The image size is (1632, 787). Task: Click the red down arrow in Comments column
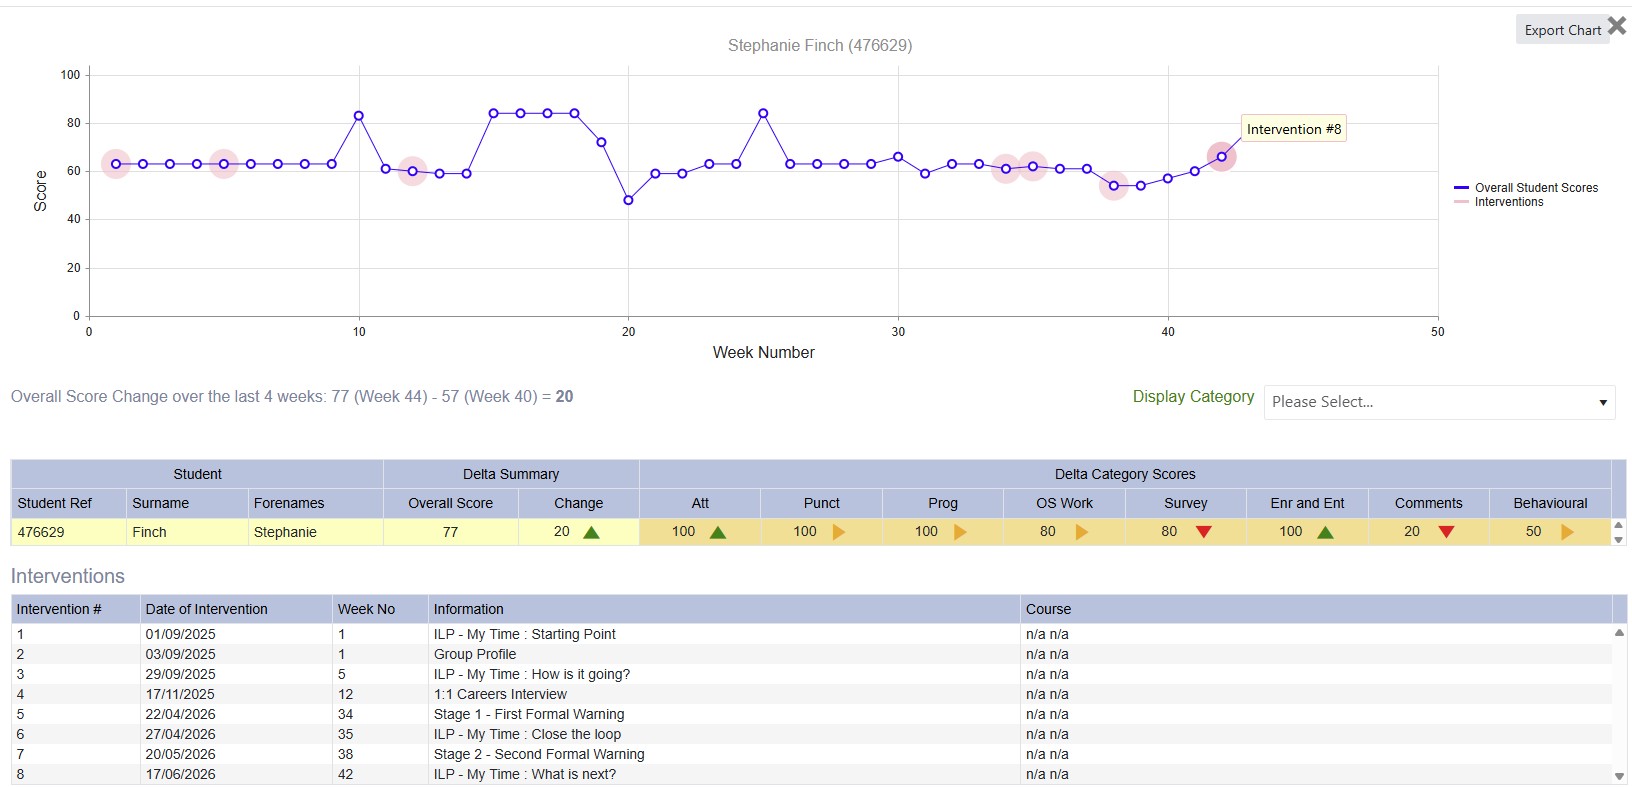[x=1446, y=532]
